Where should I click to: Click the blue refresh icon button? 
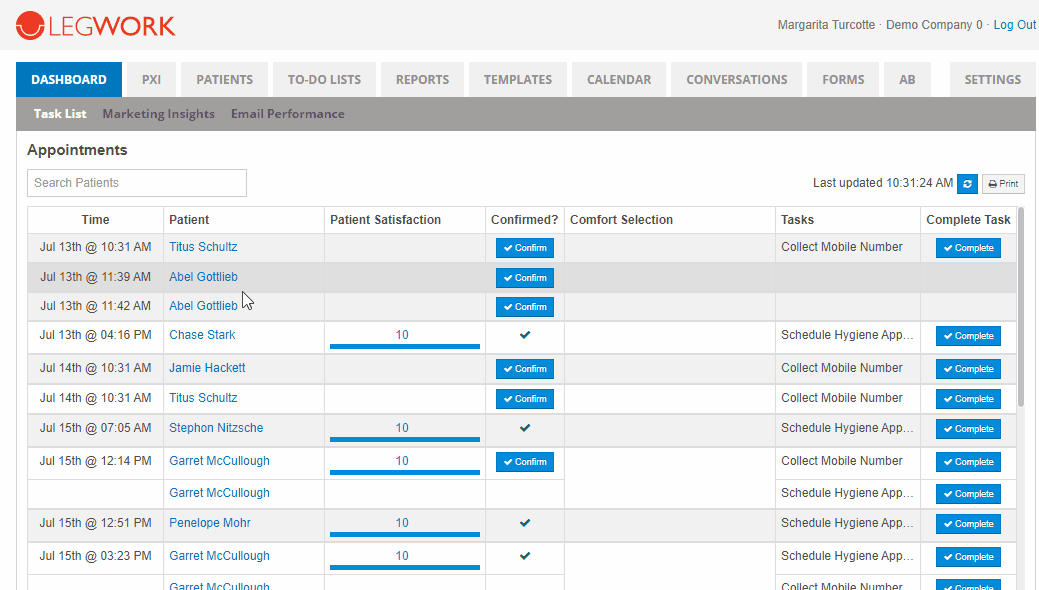coord(967,184)
